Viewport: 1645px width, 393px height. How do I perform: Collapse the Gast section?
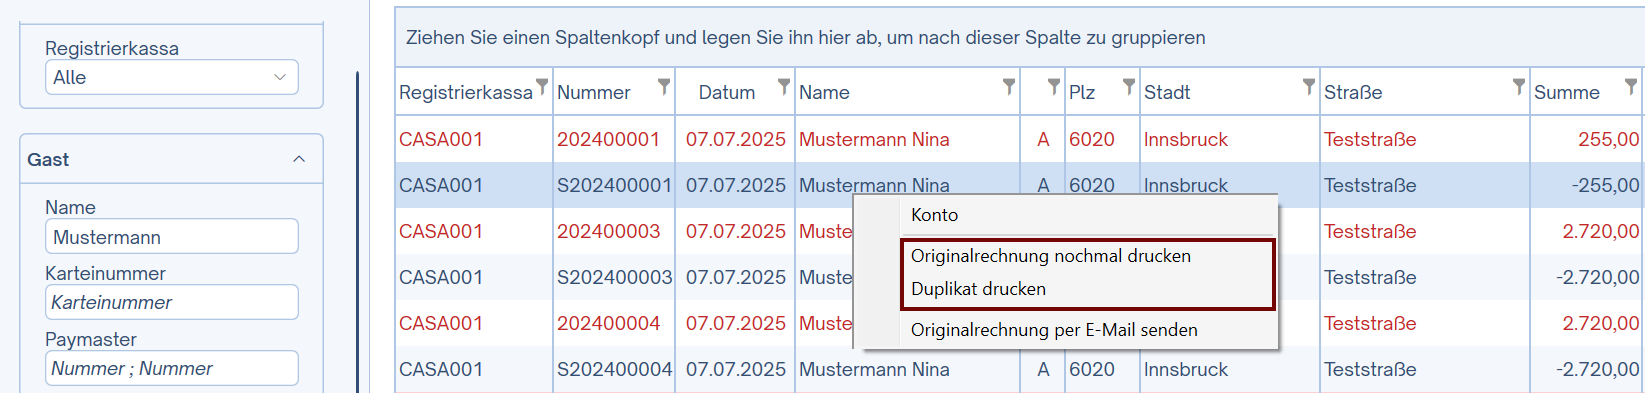[x=299, y=159]
